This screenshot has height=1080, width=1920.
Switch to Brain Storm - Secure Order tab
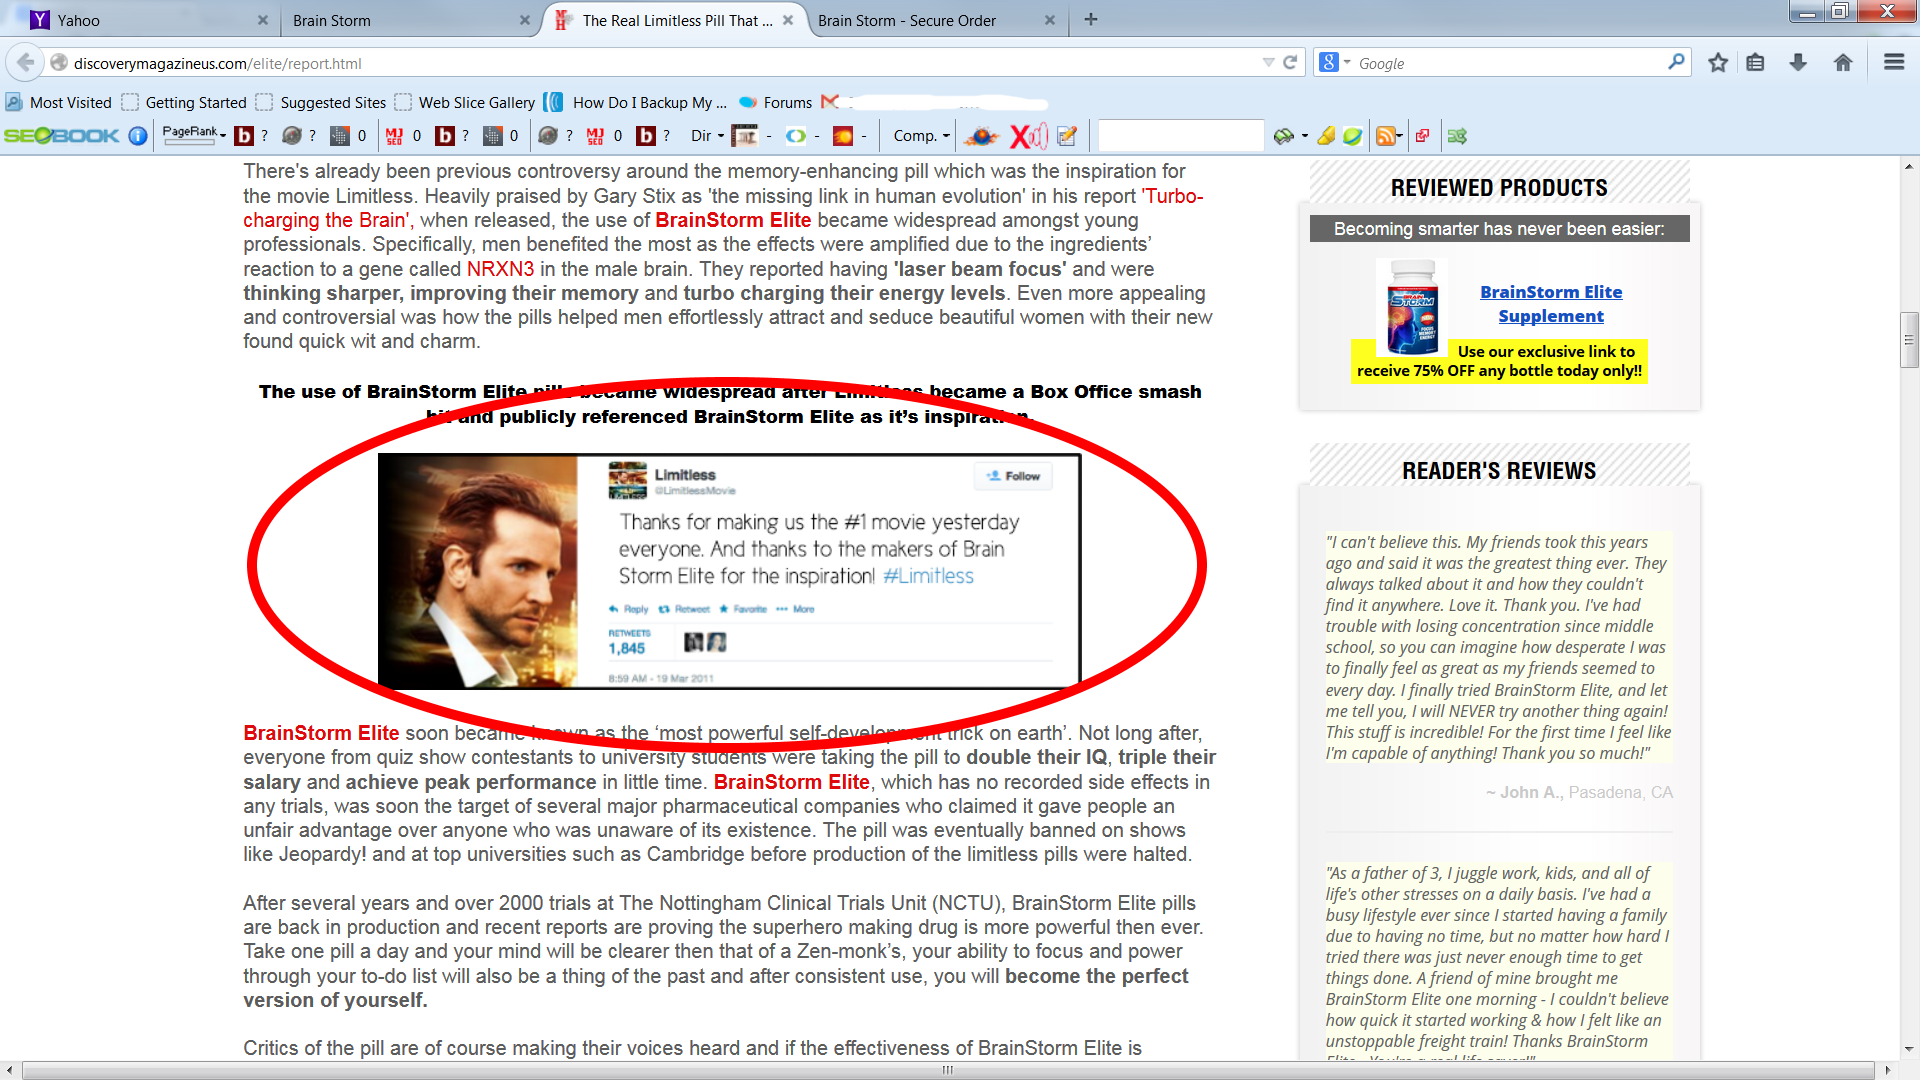pos(935,20)
